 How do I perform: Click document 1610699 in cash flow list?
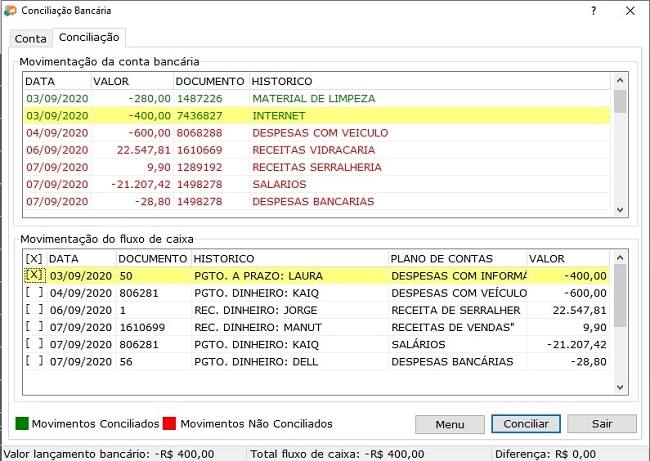pyautogui.click(x=142, y=328)
